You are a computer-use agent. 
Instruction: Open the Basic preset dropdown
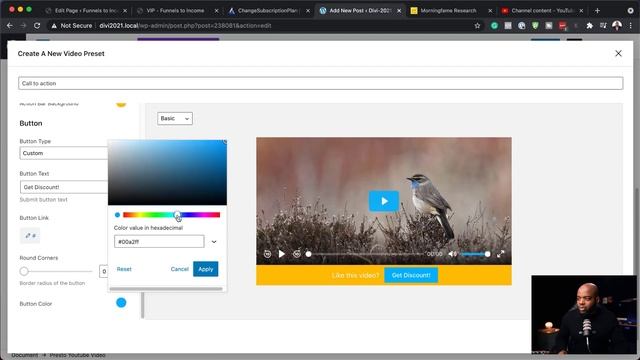pos(175,118)
